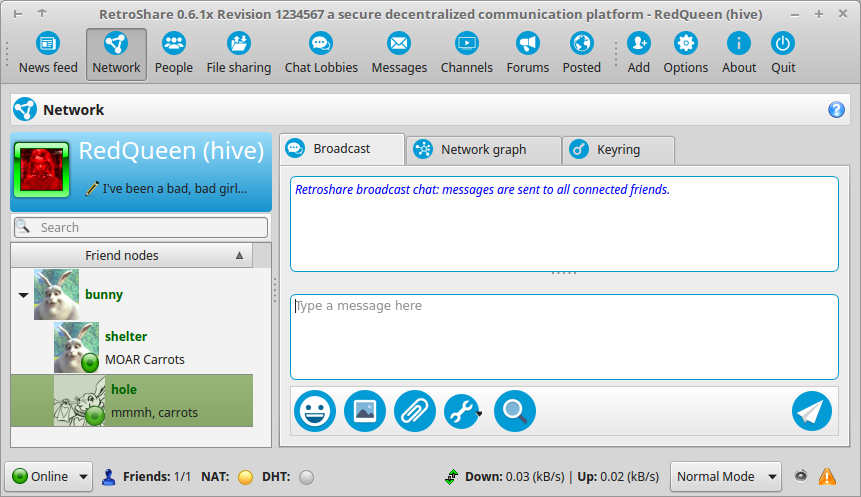861x497 pixels.
Task: Open the Messages page
Action: point(399,54)
